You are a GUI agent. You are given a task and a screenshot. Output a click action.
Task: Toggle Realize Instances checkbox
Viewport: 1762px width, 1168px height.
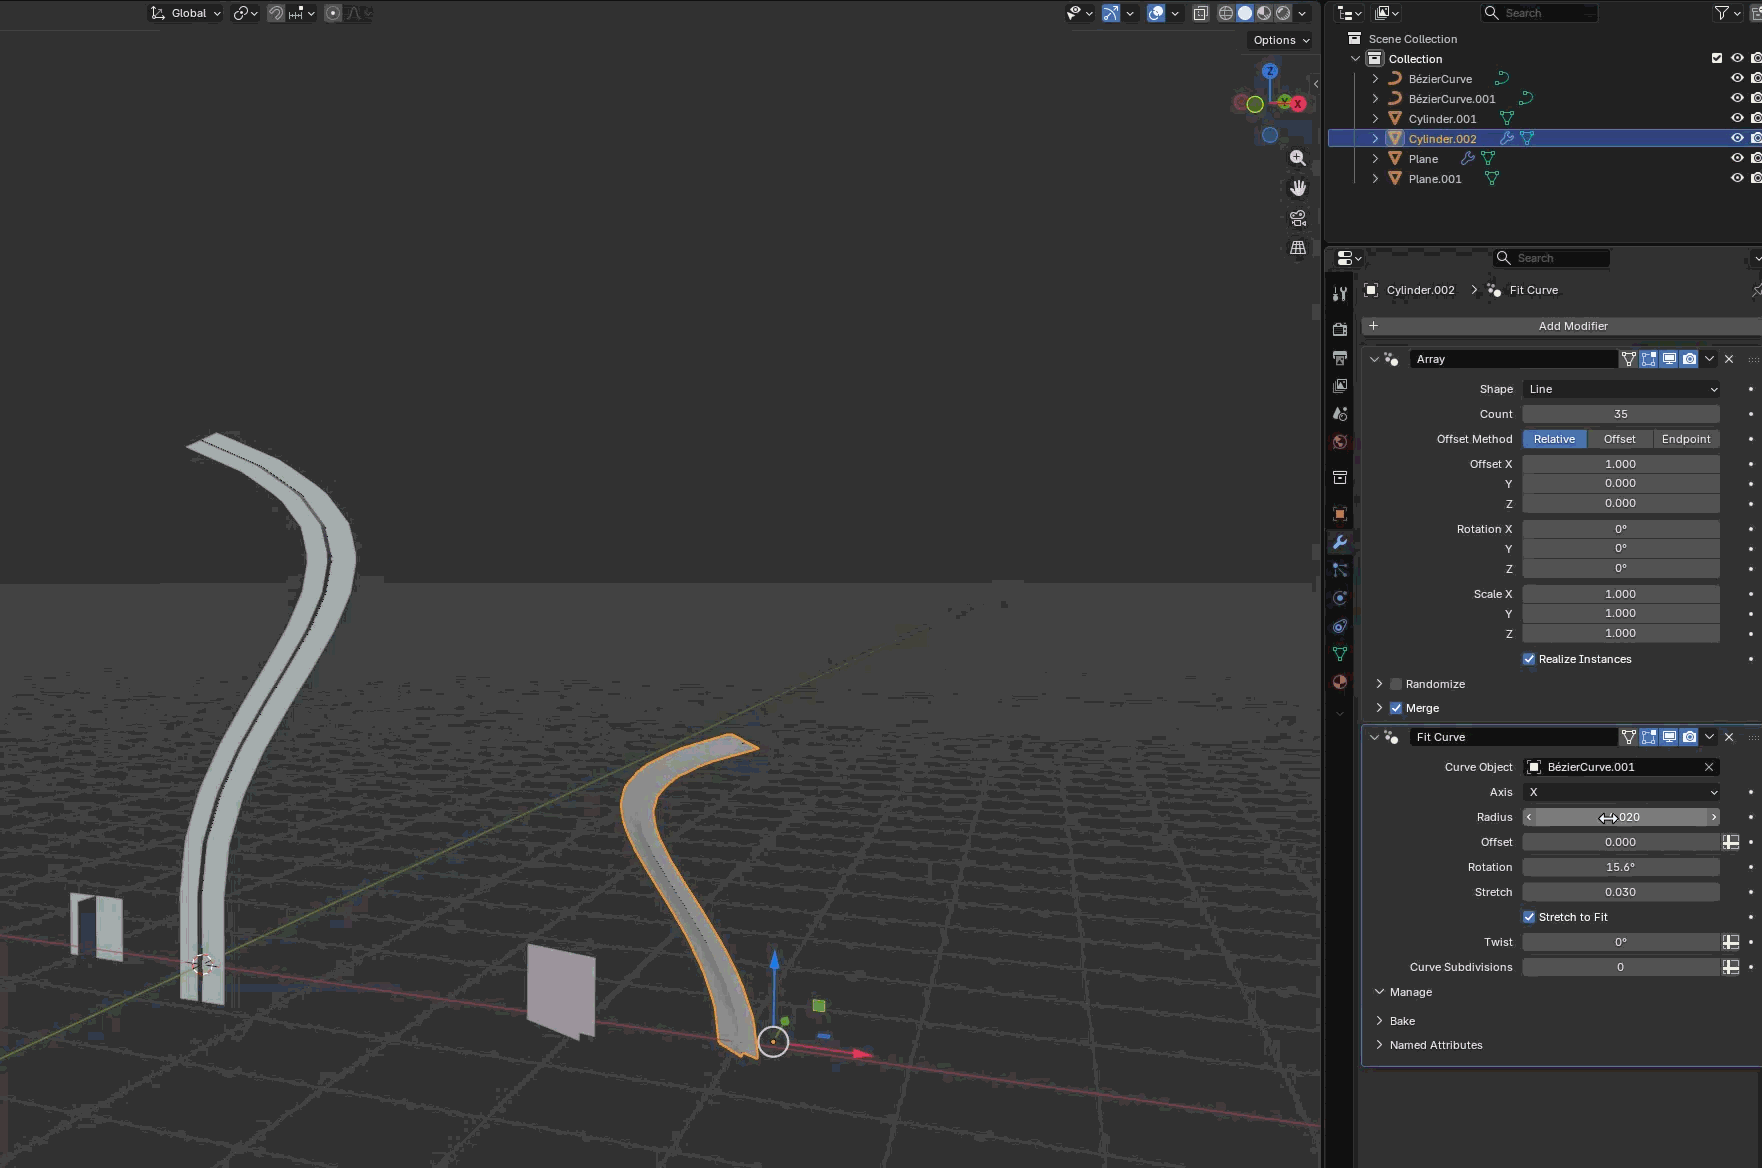click(x=1529, y=659)
